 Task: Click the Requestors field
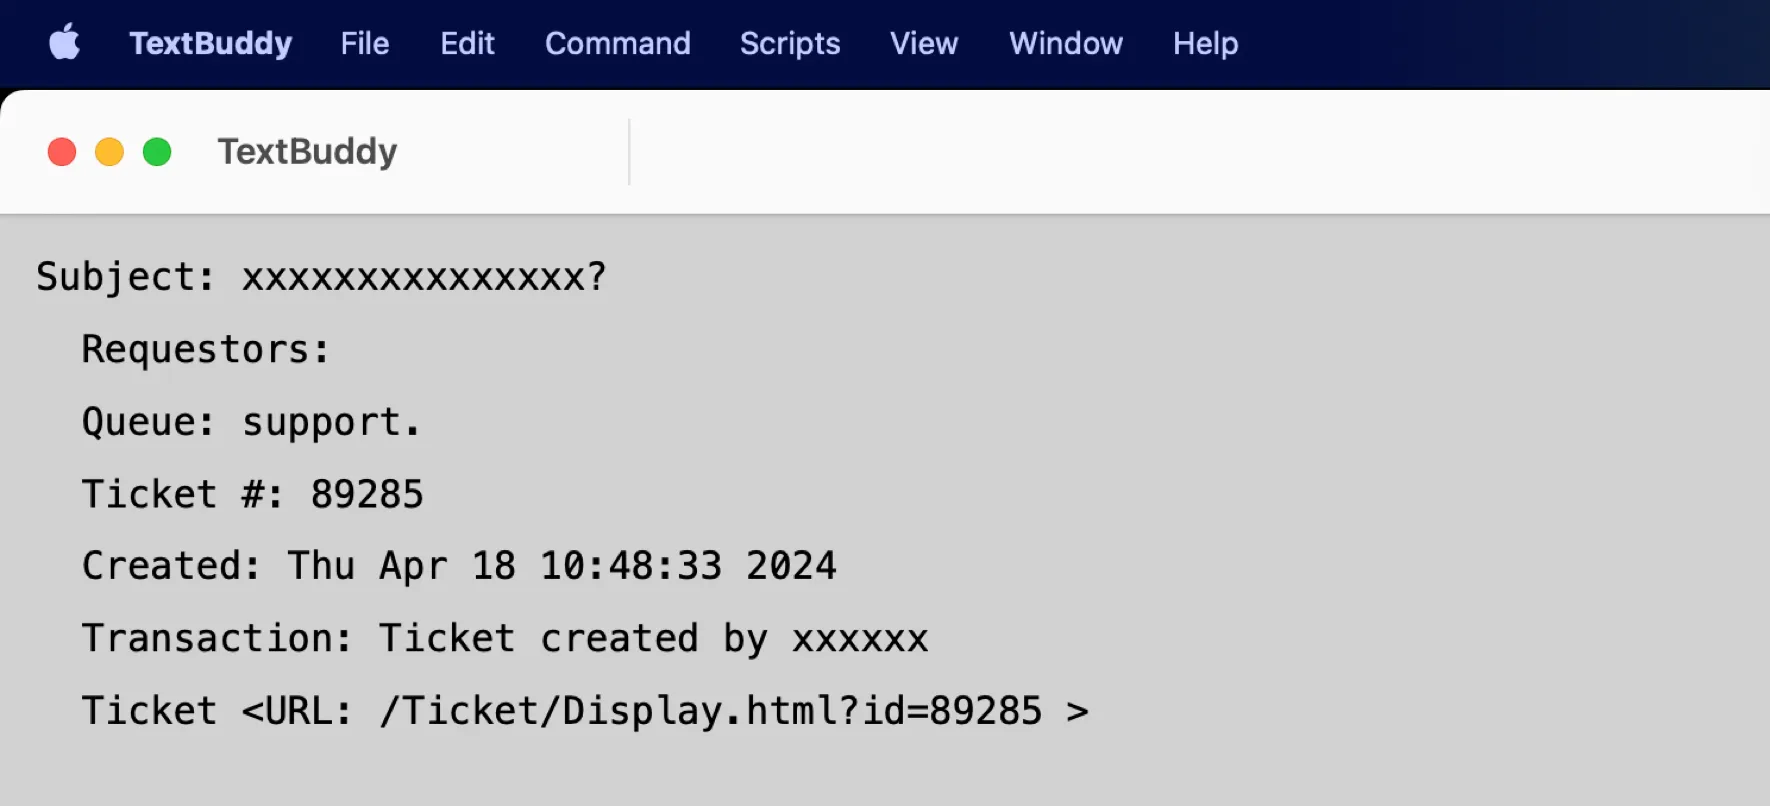pos(204,349)
